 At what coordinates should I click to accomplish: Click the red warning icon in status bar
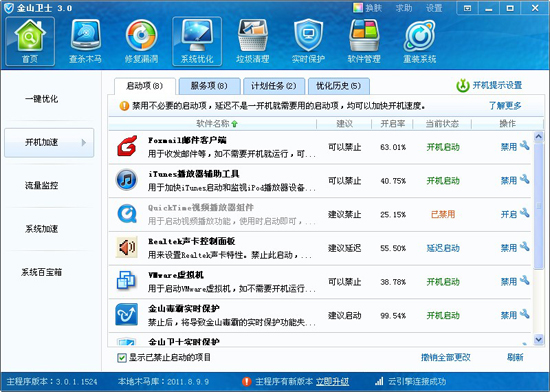click(247, 381)
